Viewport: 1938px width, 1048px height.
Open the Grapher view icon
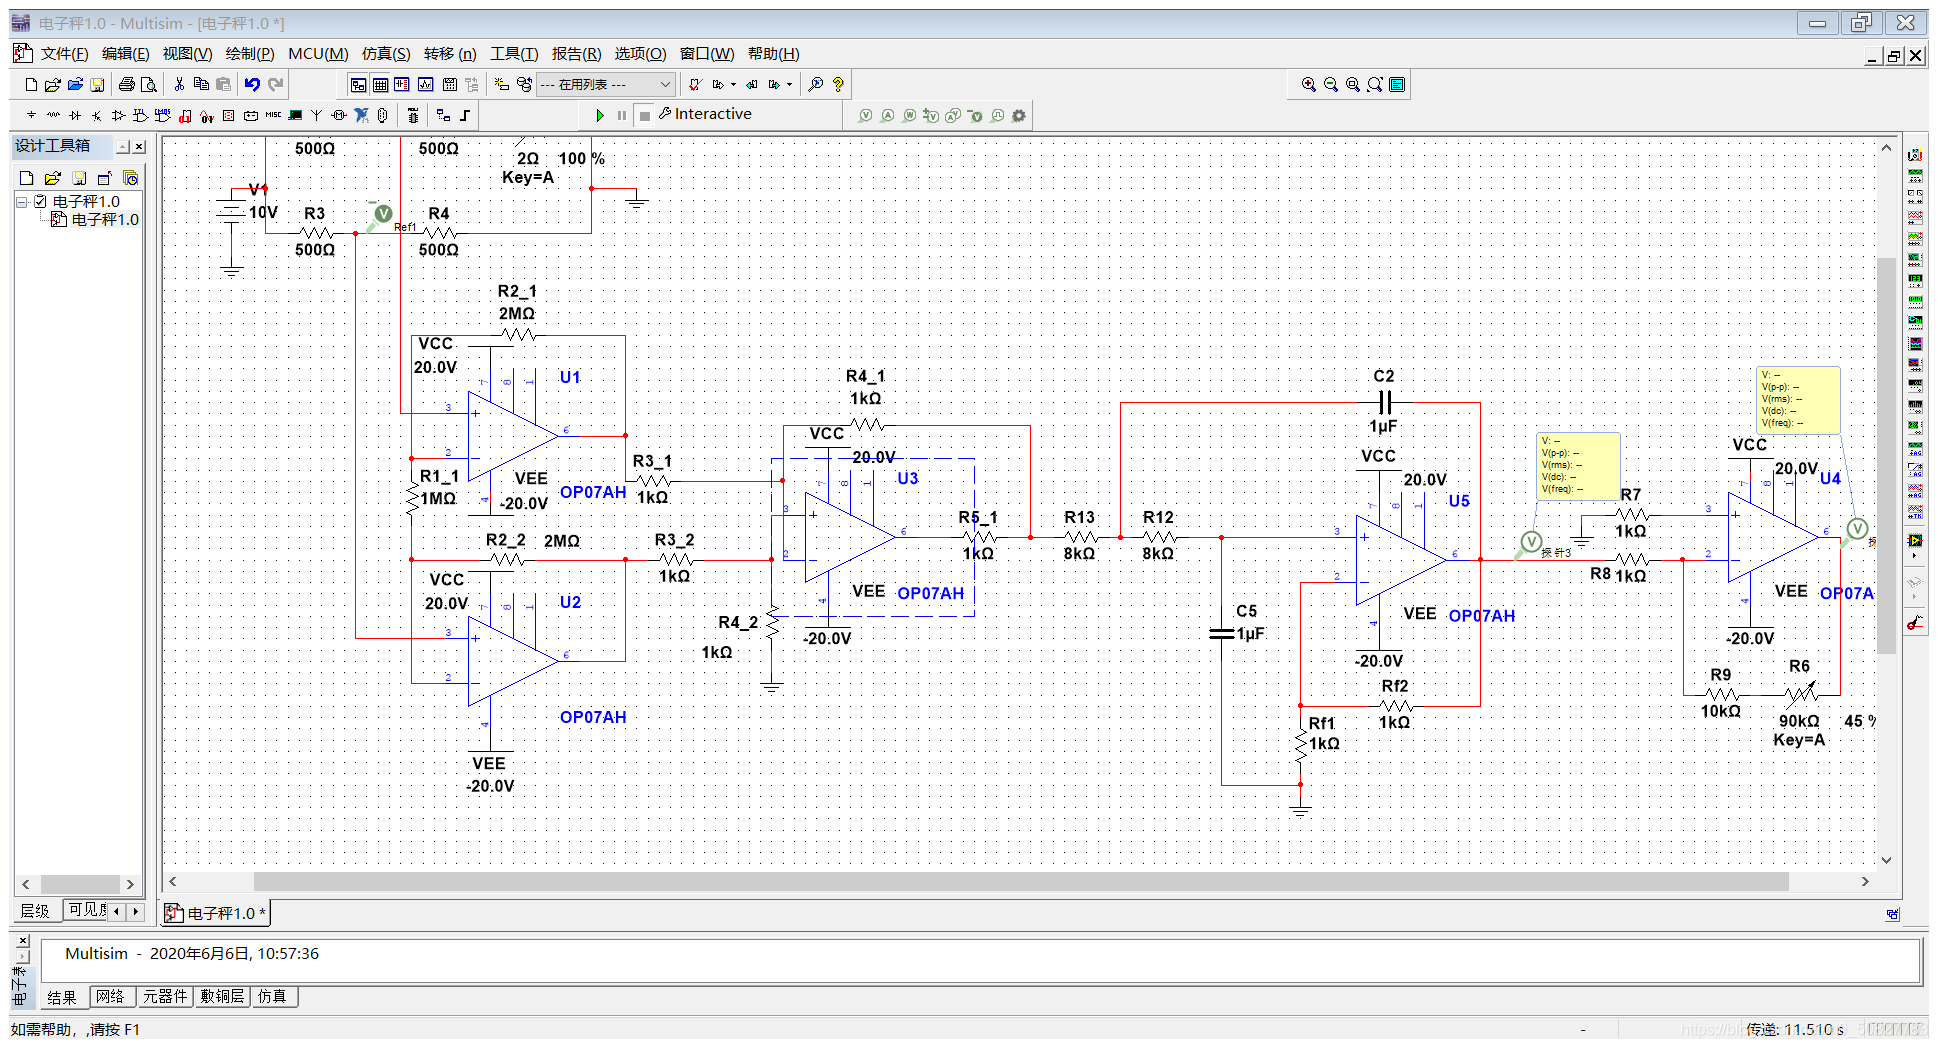click(x=426, y=85)
